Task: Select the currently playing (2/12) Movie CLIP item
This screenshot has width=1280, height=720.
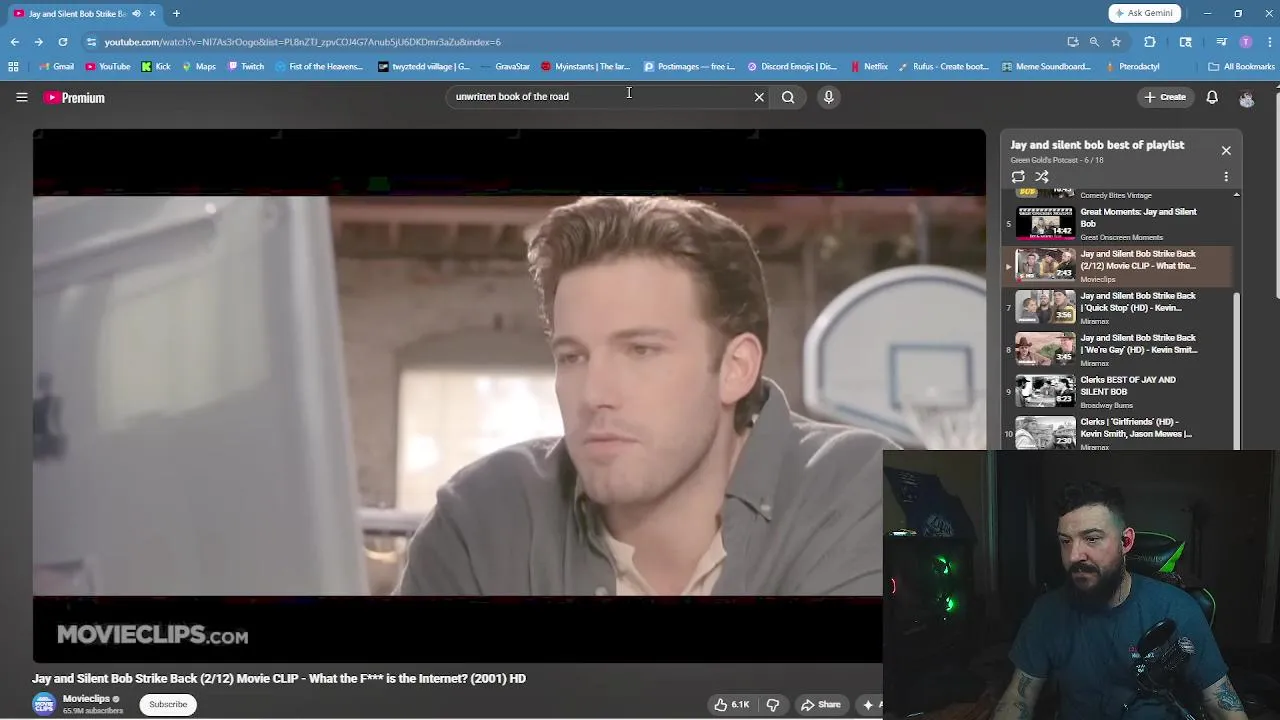Action: click(x=1118, y=265)
